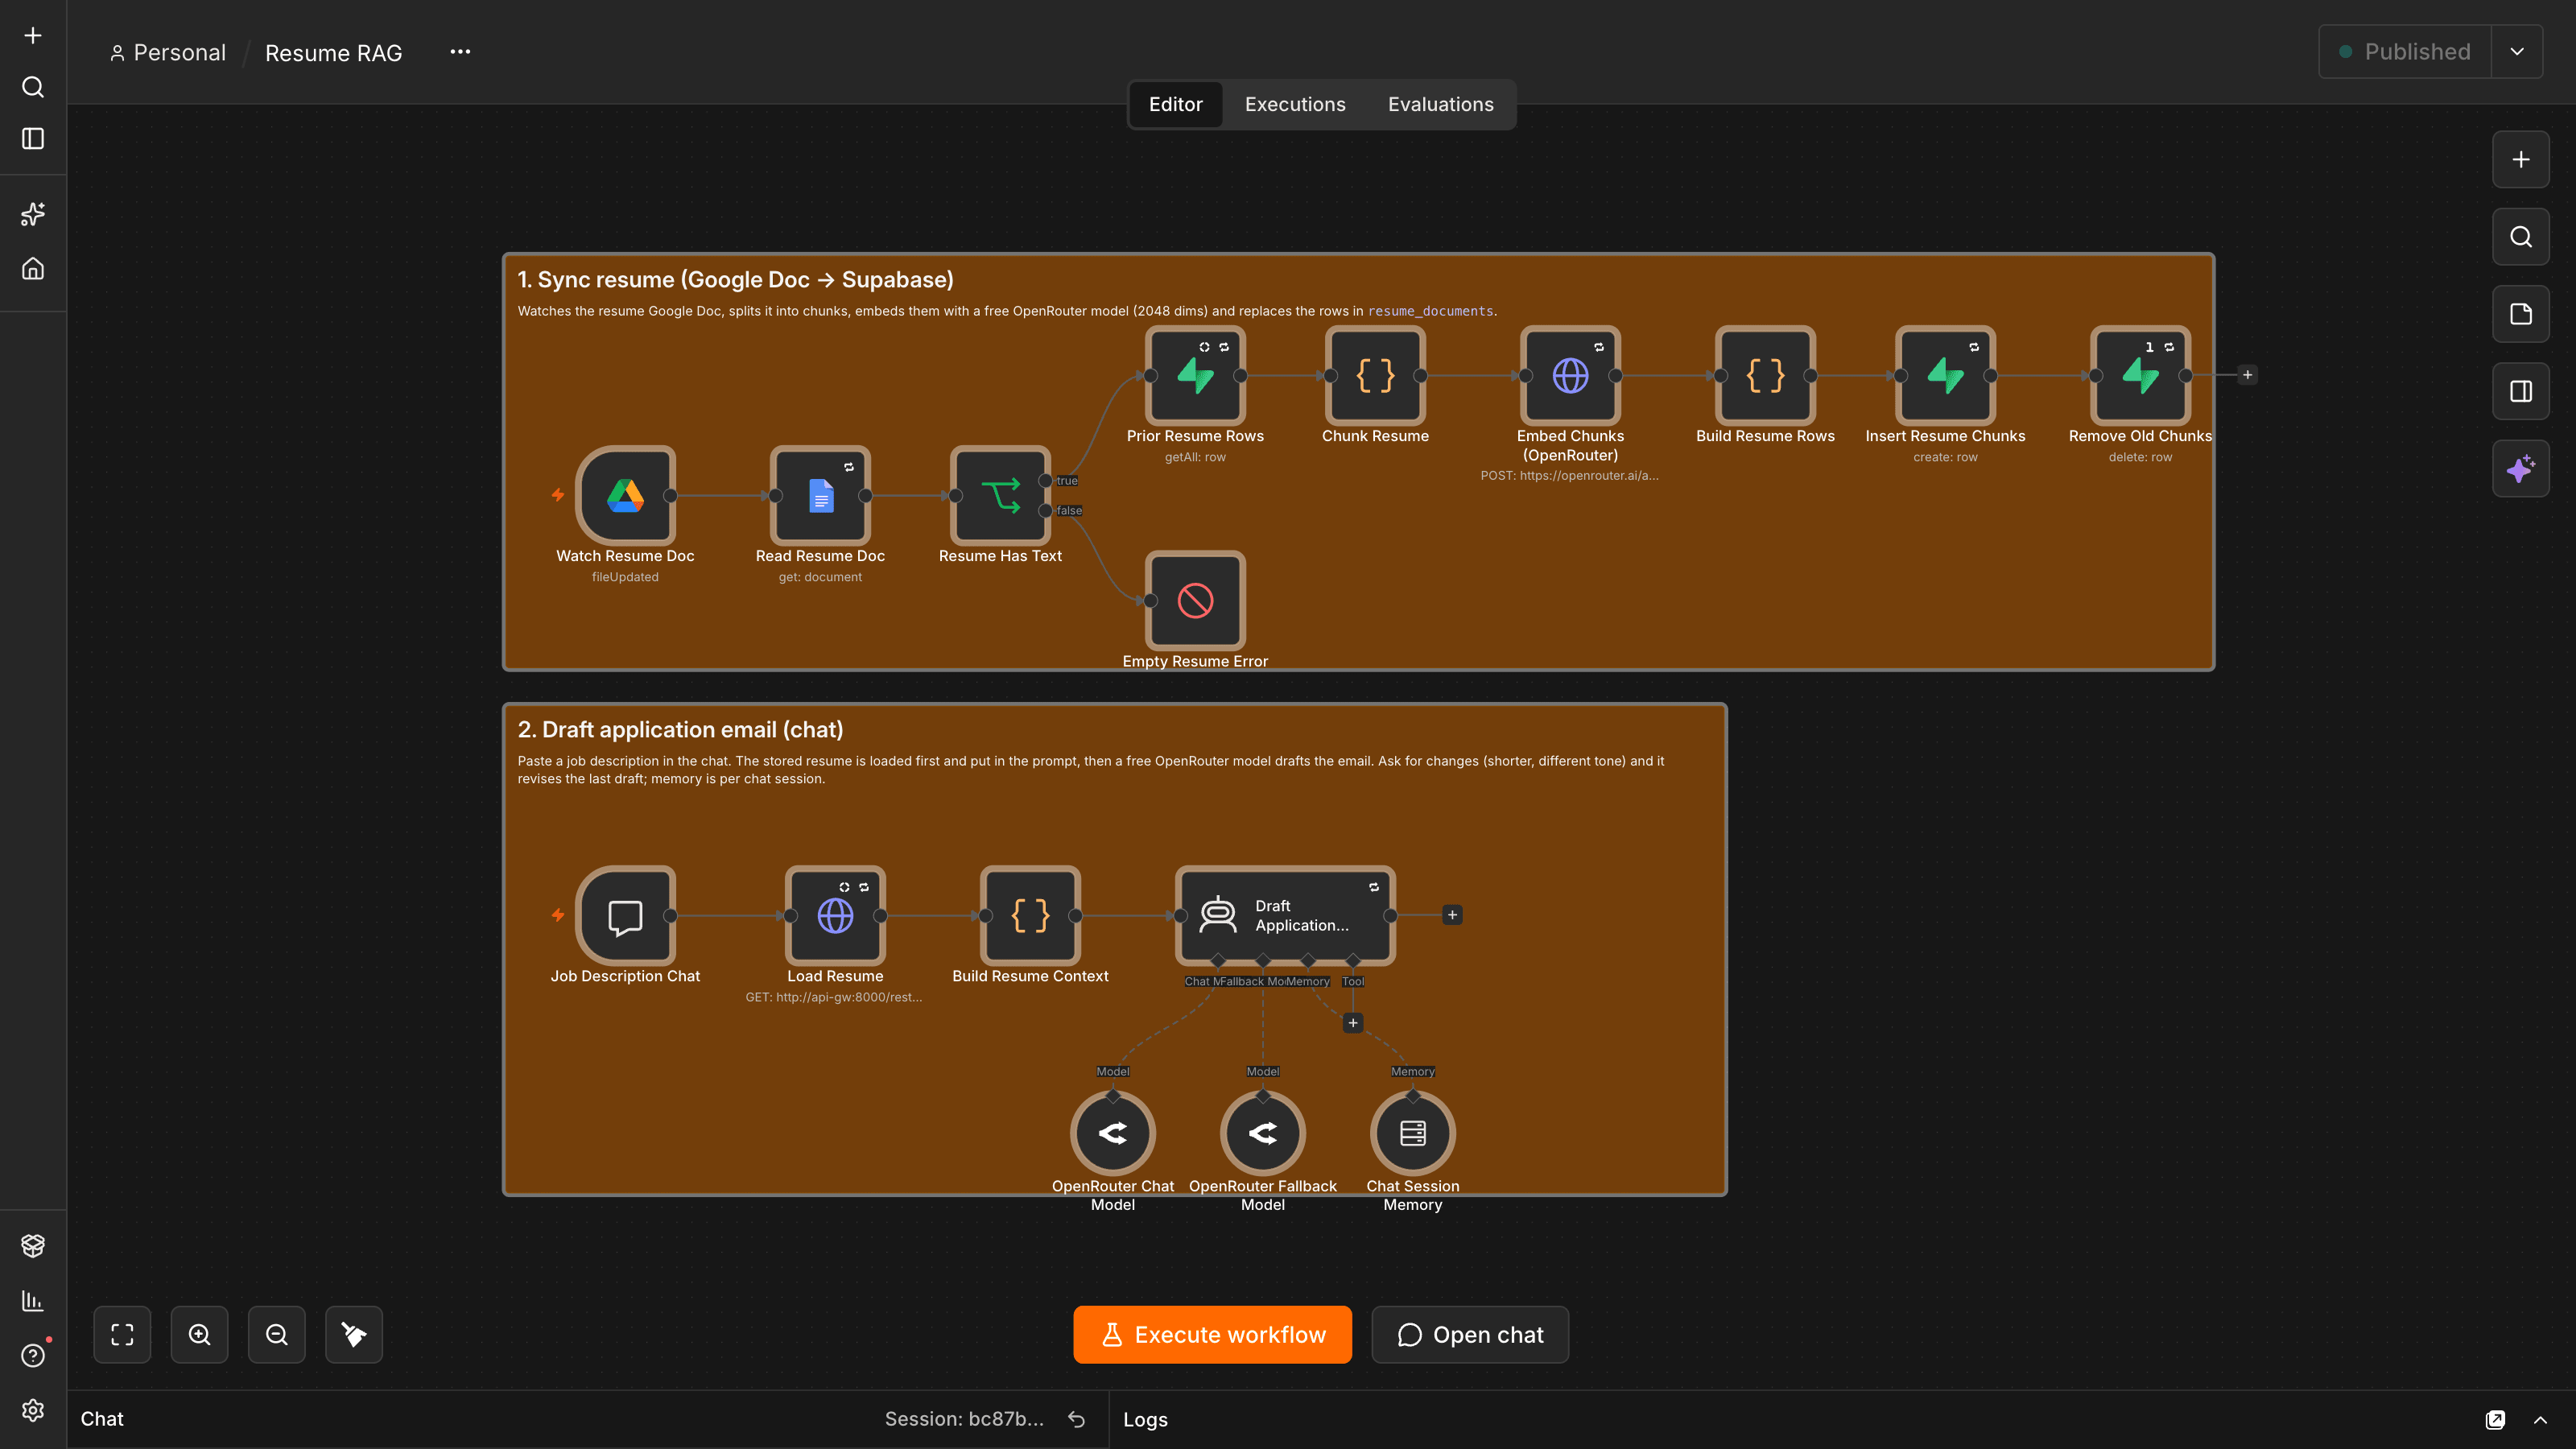
Task: Select the OpenRouter Fallback Model node
Action: tap(1263, 1133)
